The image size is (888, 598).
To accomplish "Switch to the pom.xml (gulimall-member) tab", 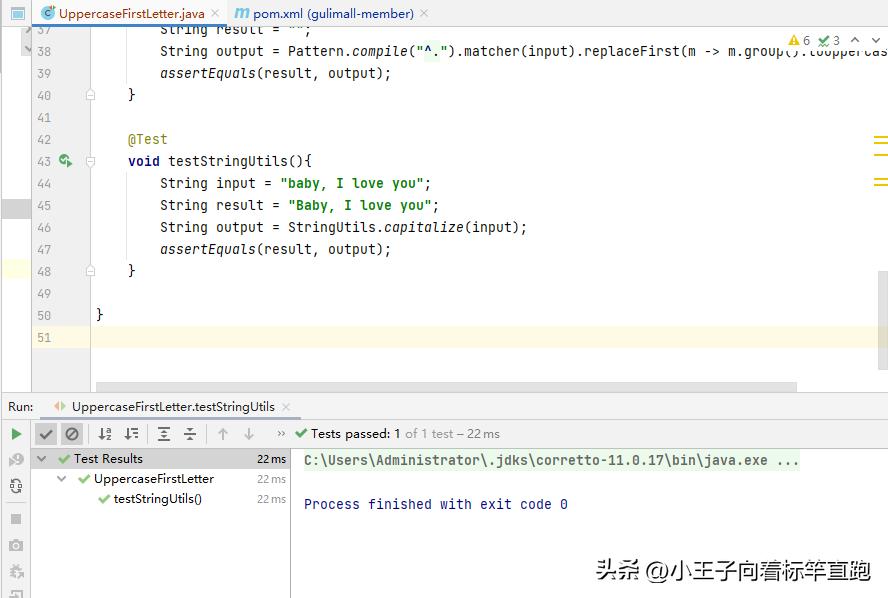I will tap(323, 13).
